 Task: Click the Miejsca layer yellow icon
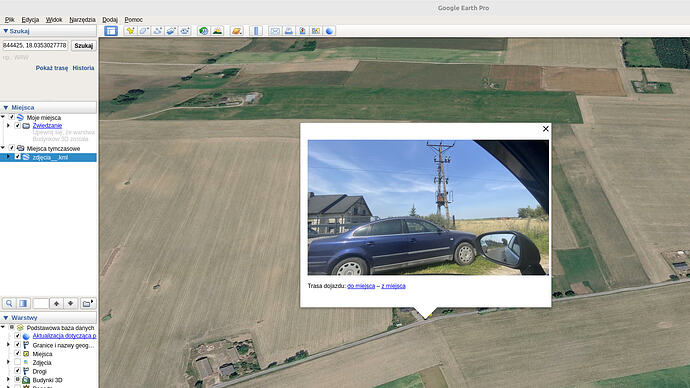pos(26,354)
